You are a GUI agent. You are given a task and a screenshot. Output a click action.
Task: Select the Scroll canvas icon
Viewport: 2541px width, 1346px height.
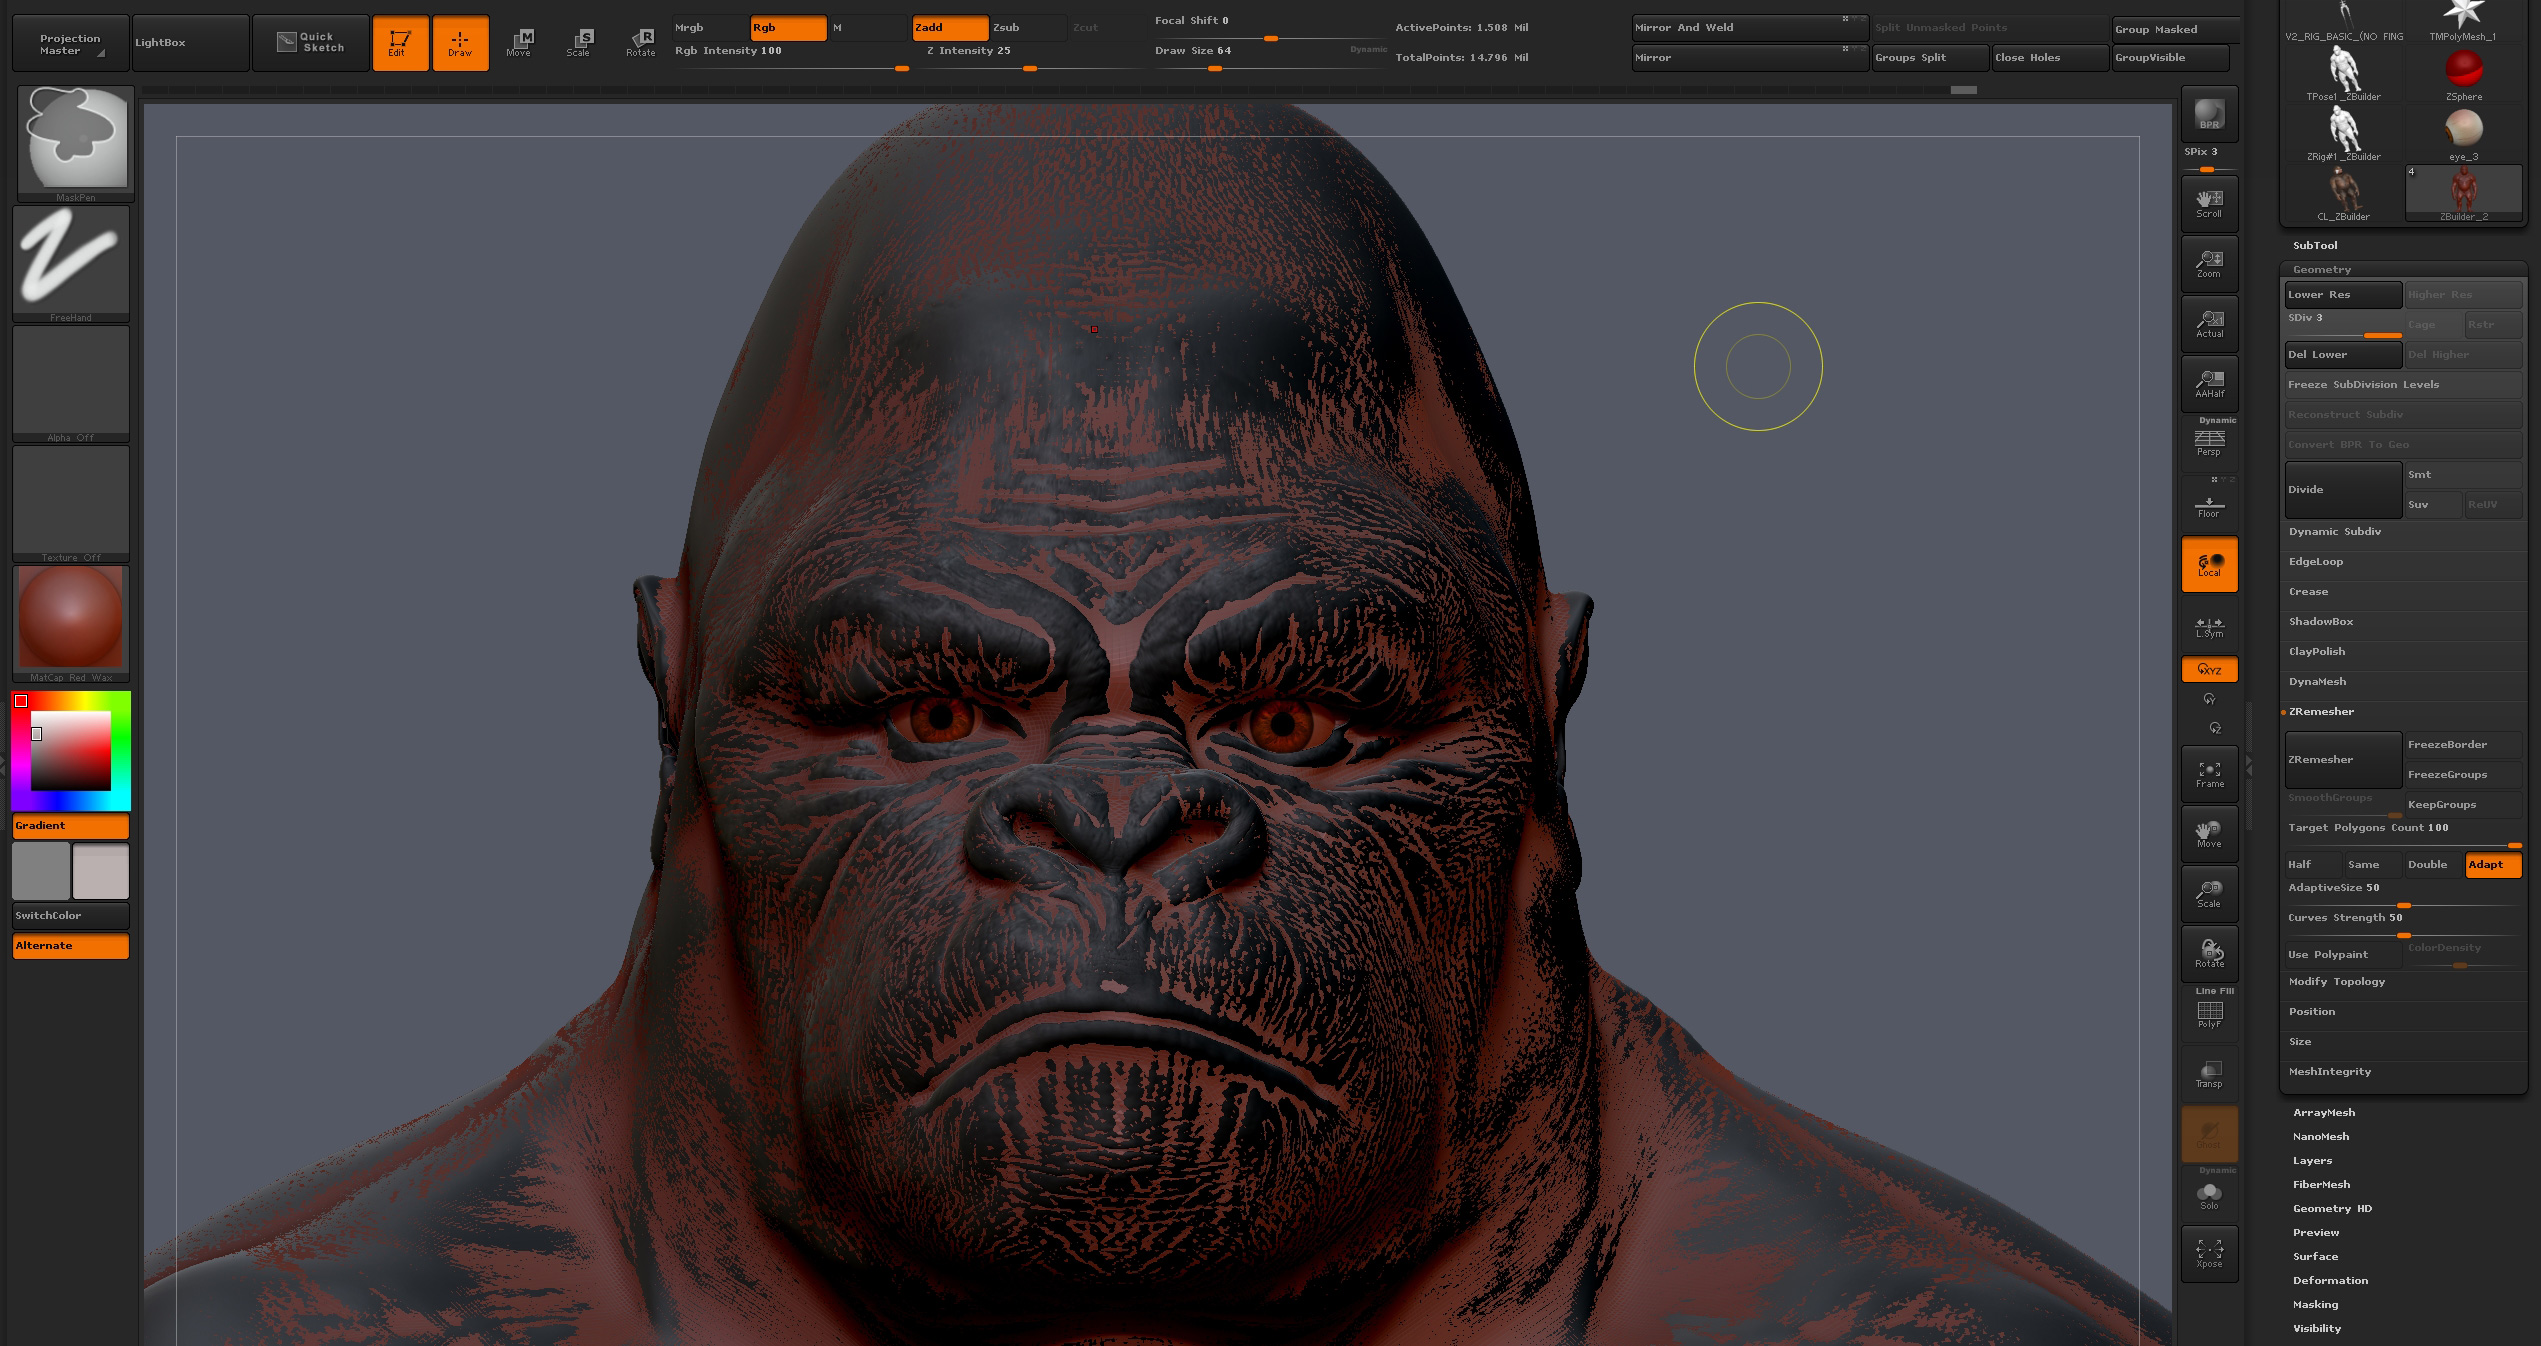pyautogui.click(x=2208, y=204)
